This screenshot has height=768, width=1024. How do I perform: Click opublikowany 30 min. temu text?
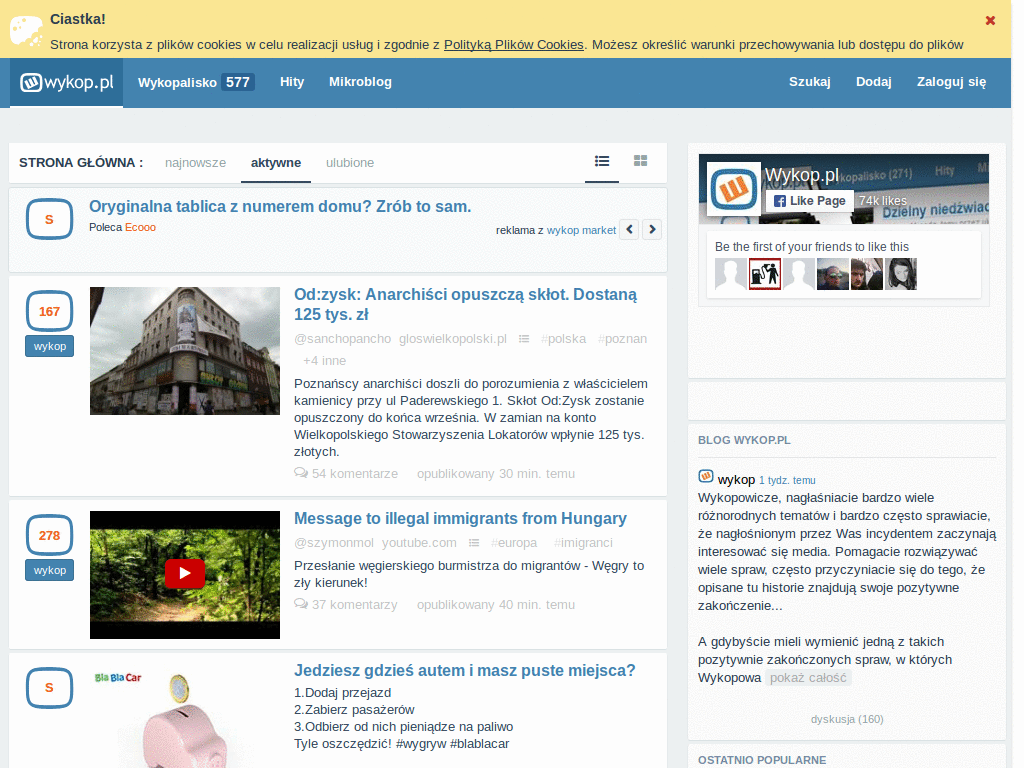496,473
